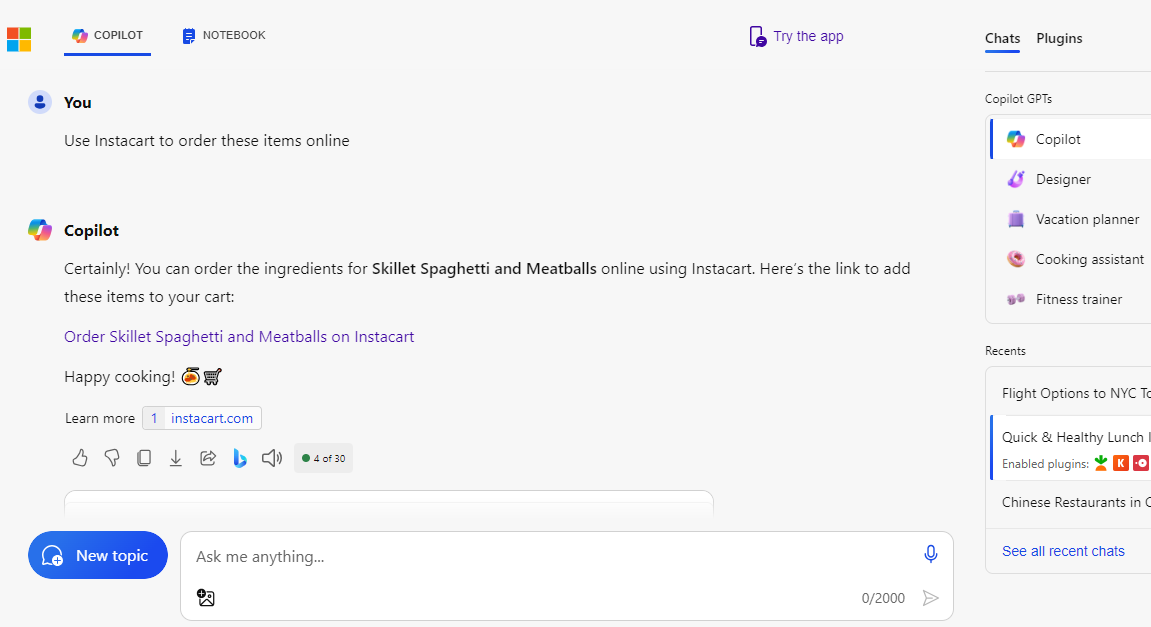Add an image with the image upload icon
Image resolution: width=1151 pixels, height=627 pixels.
coord(206,597)
